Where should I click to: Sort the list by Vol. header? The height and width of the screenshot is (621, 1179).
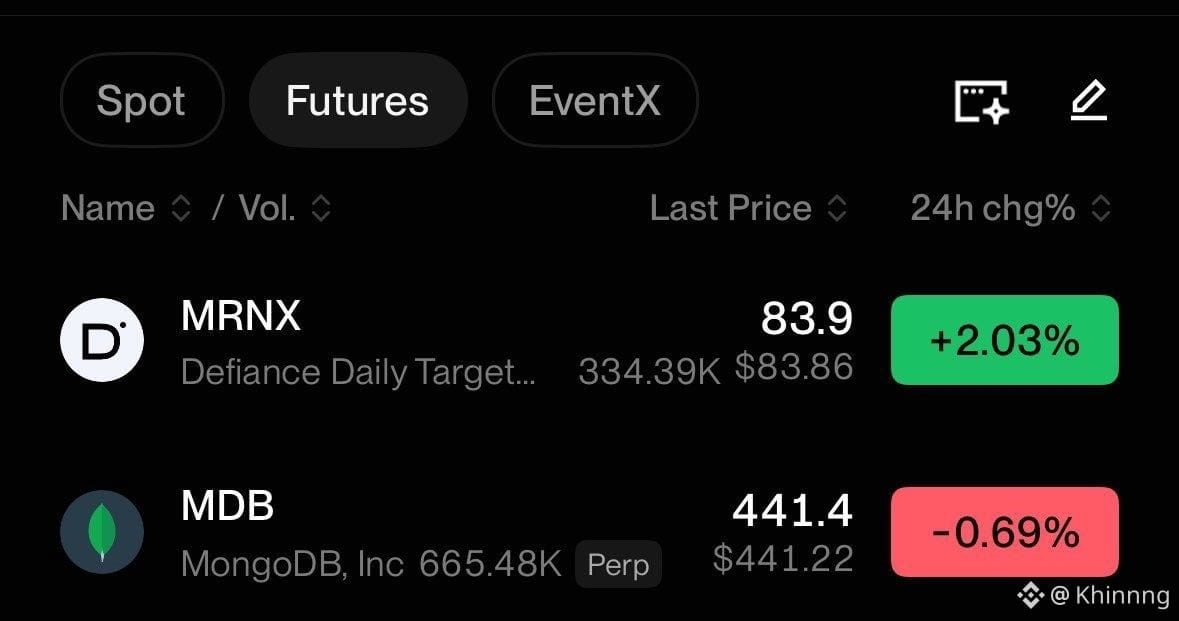click(267, 208)
